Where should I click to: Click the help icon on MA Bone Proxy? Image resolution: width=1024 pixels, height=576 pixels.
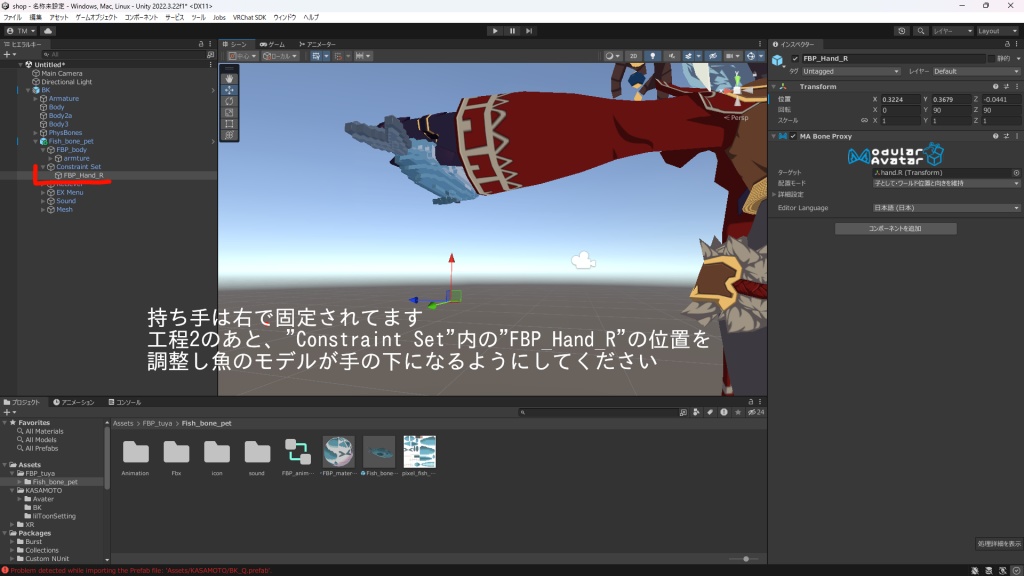[x=996, y=137]
